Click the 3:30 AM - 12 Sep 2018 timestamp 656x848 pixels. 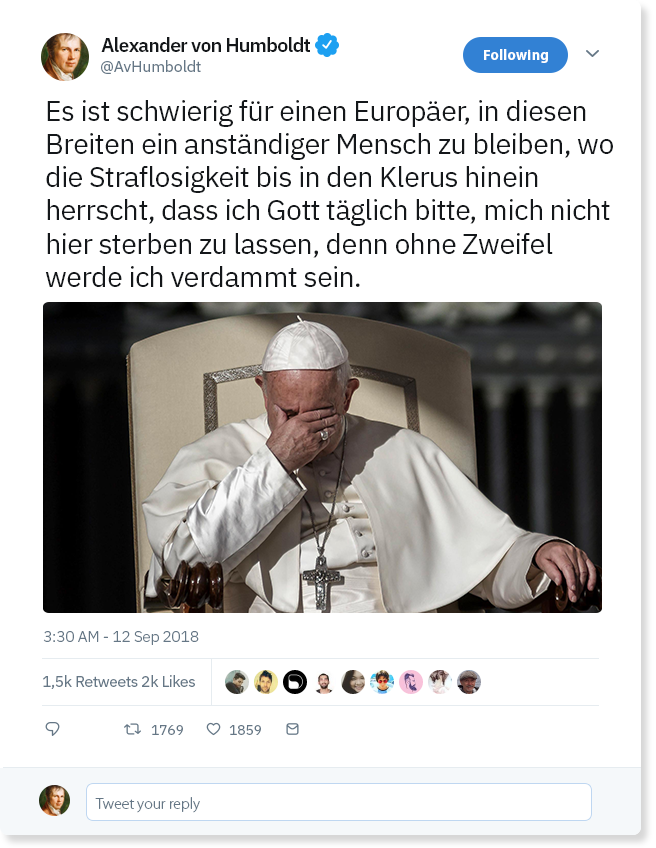(121, 637)
